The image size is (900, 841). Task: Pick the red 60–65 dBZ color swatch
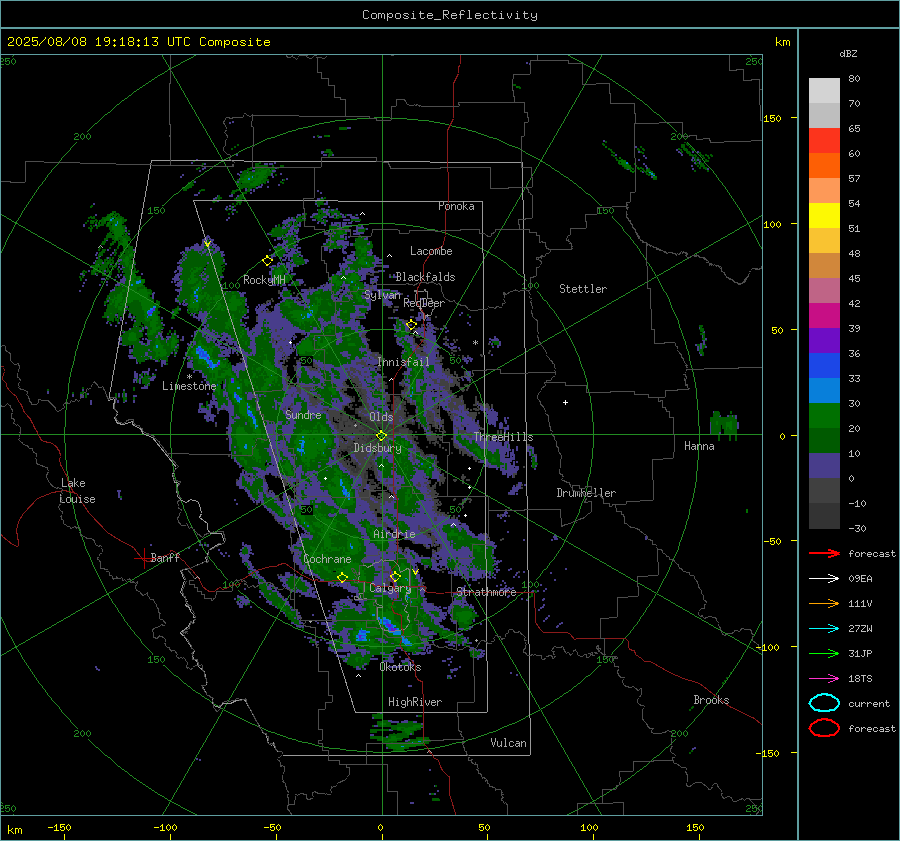click(x=824, y=140)
